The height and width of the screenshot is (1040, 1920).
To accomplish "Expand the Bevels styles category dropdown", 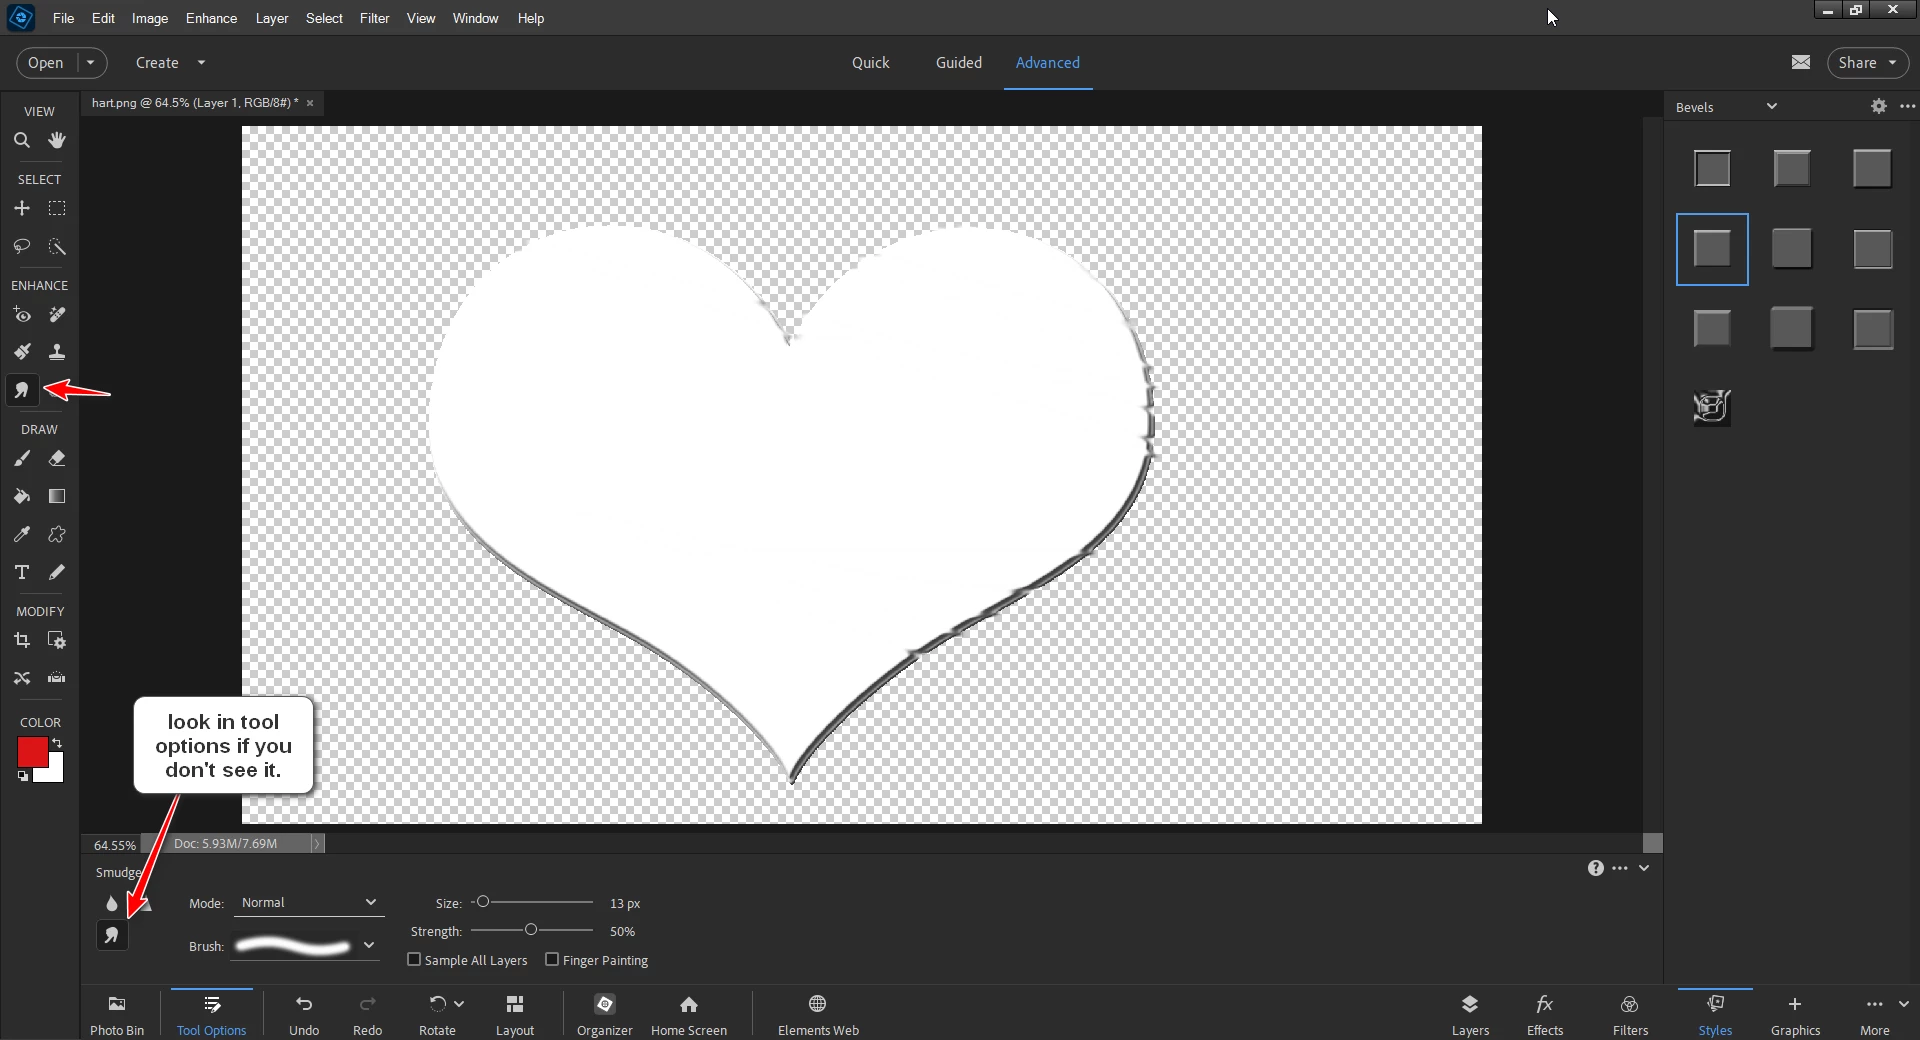I will (x=1772, y=107).
